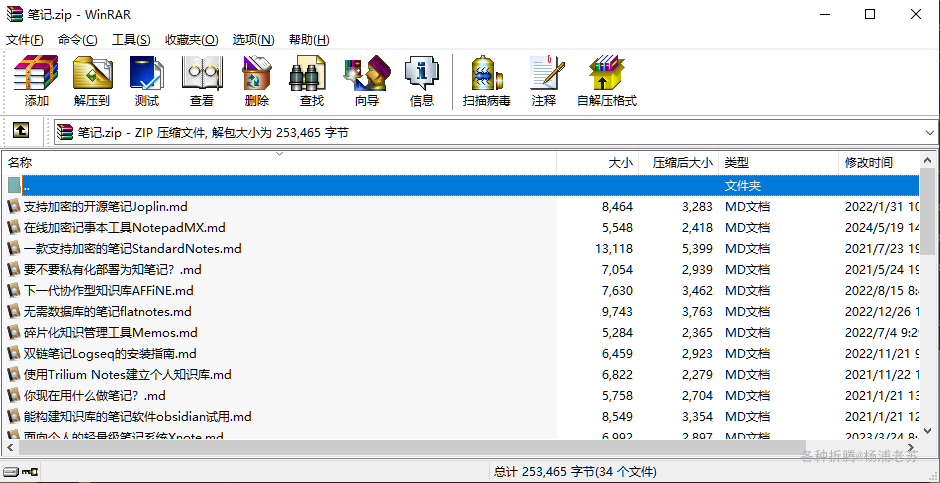Image resolution: width=940 pixels, height=483 pixels.
Task: Click the vertical scrollbar down arrow
Action: (927, 430)
